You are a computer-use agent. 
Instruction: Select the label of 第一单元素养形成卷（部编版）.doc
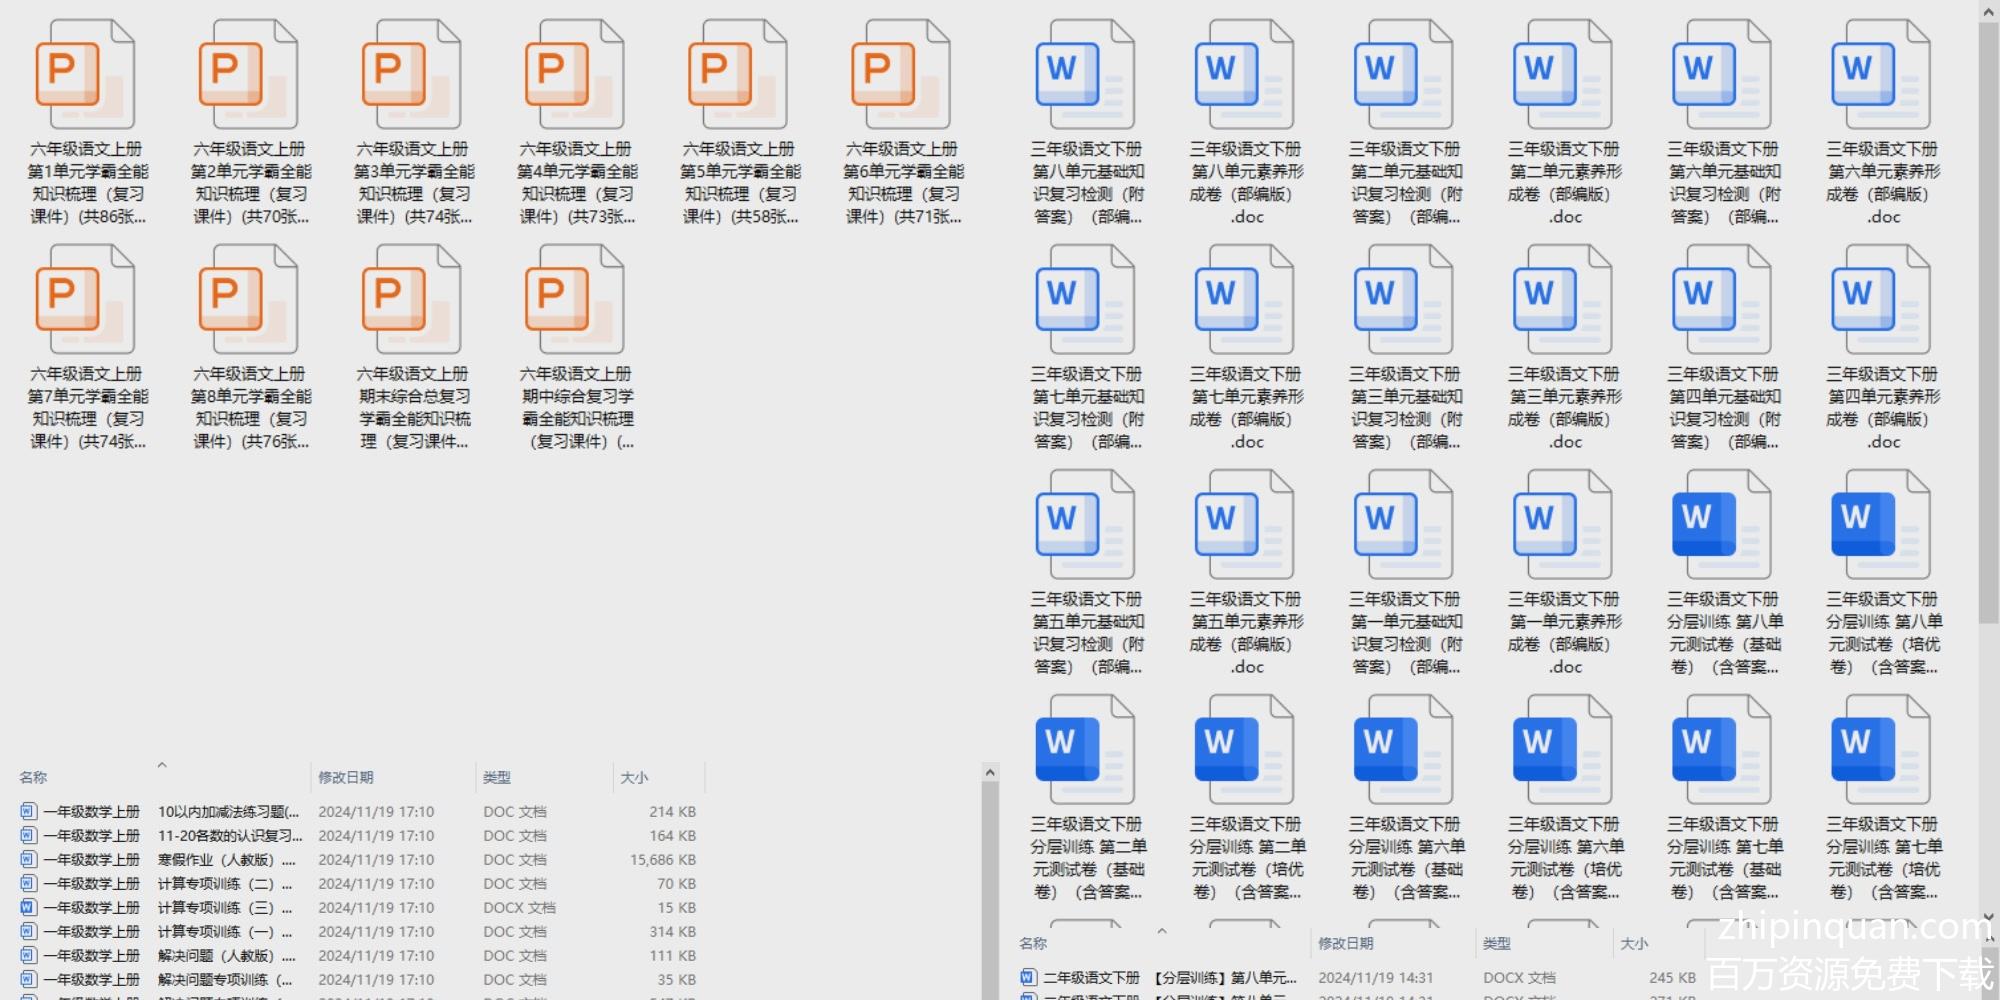[x=1564, y=633]
